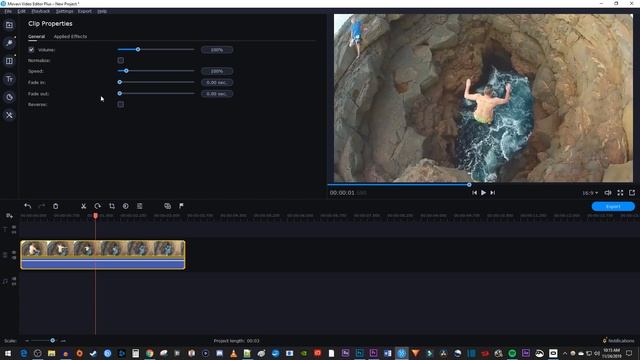Screen dimensions: 640x360
Task: Open the Transition wizard icon
Action: tap(167, 206)
